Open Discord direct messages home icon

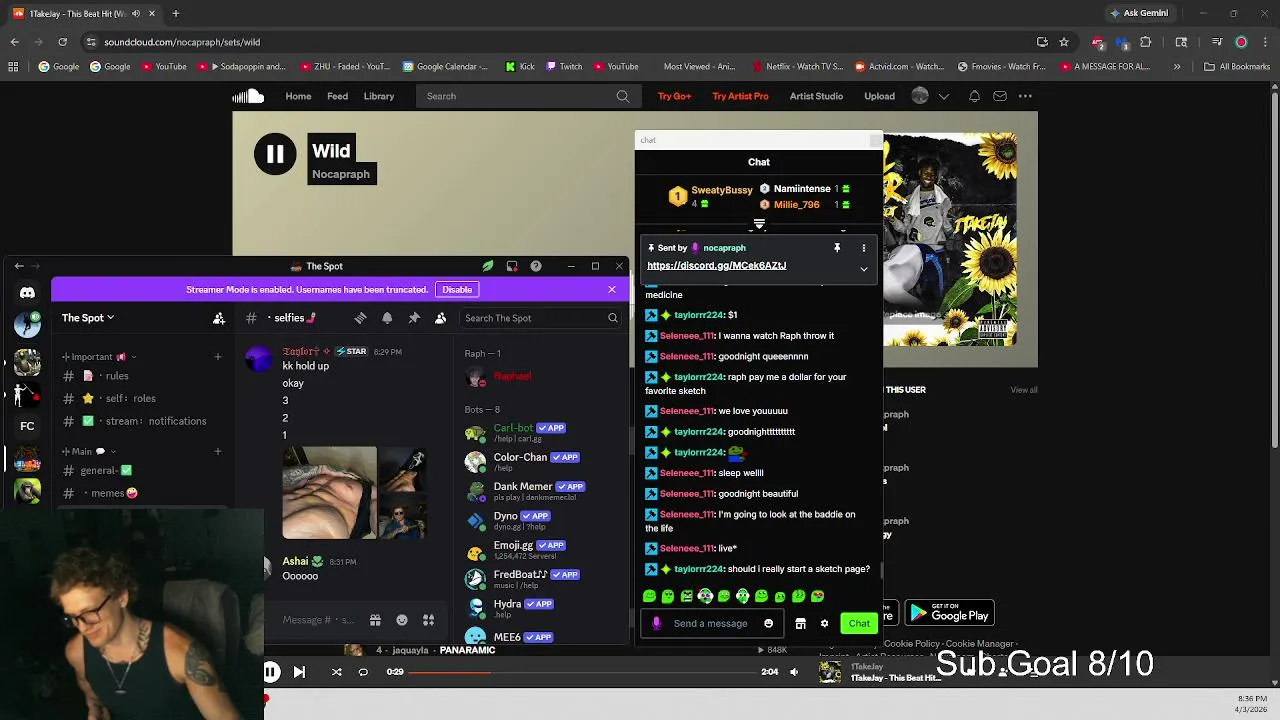click(x=27, y=293)
